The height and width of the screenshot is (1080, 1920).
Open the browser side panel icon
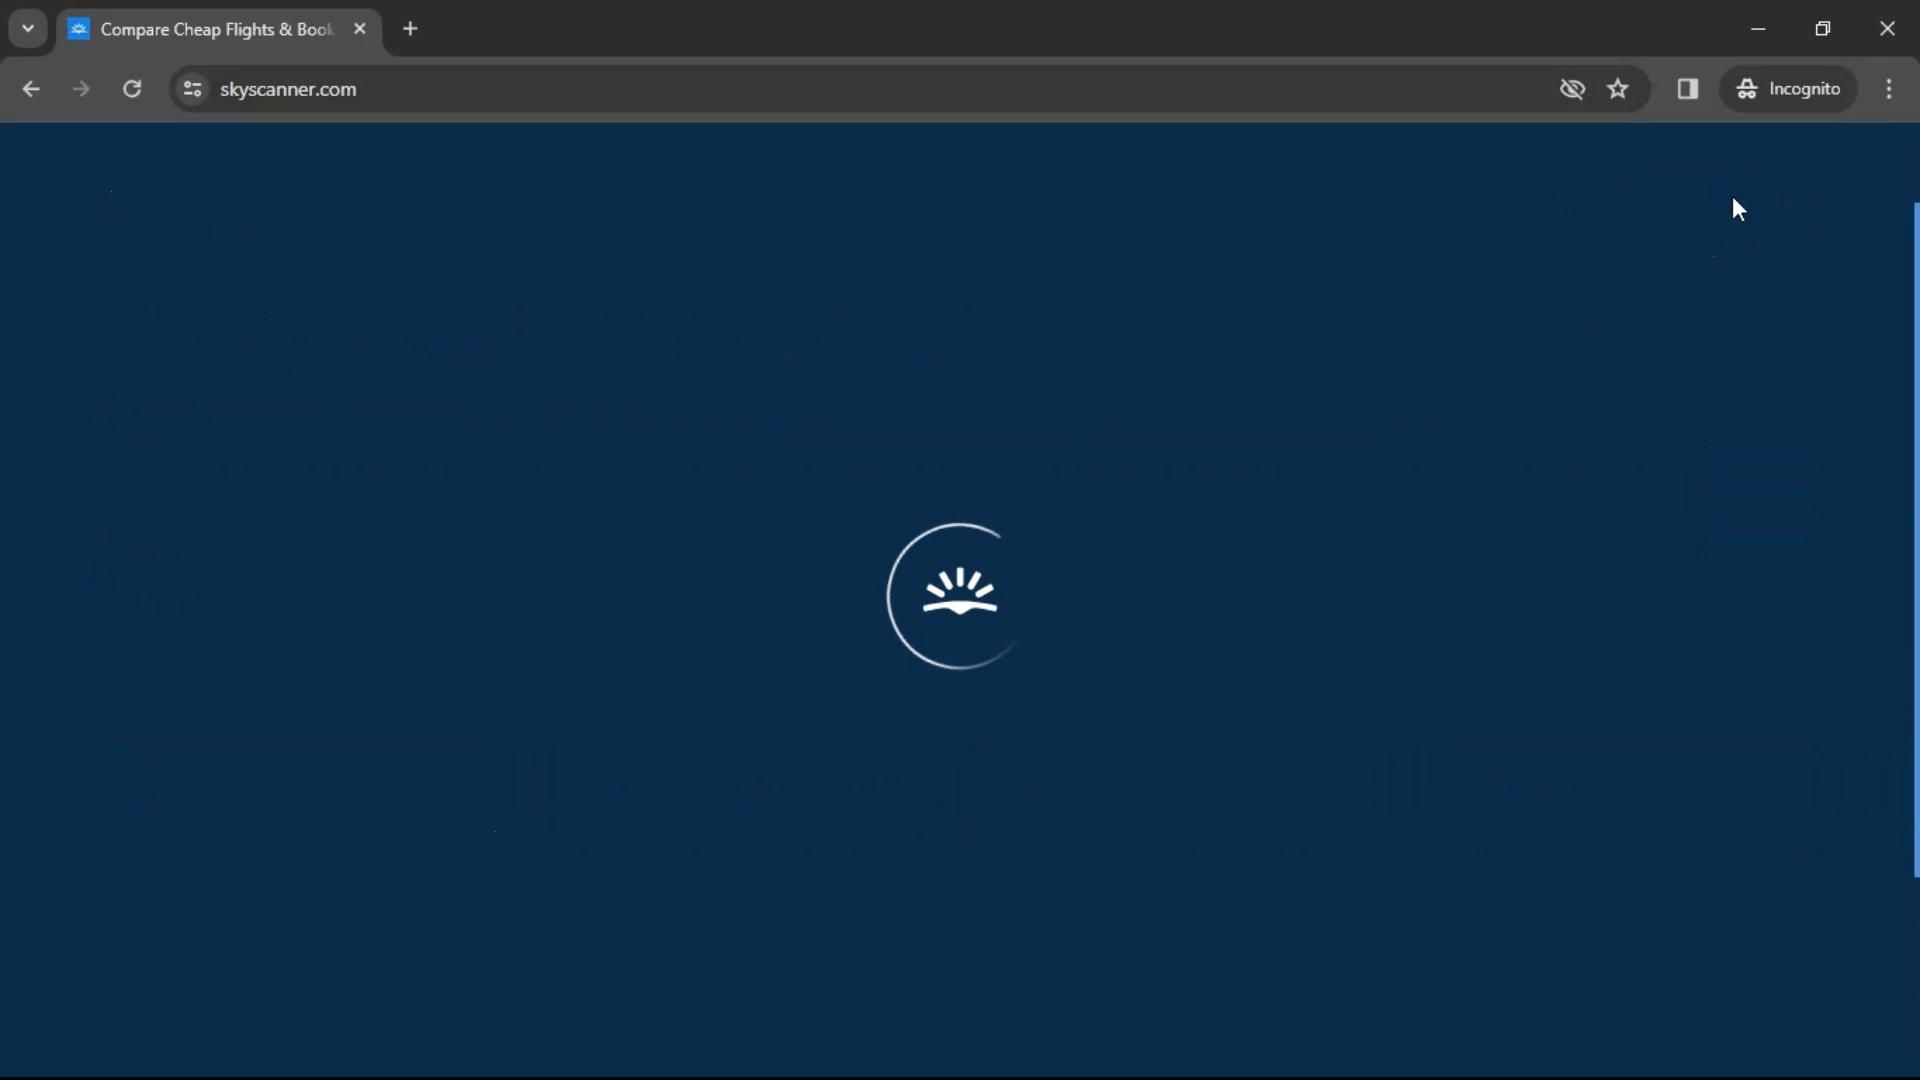coord(1688,89)
